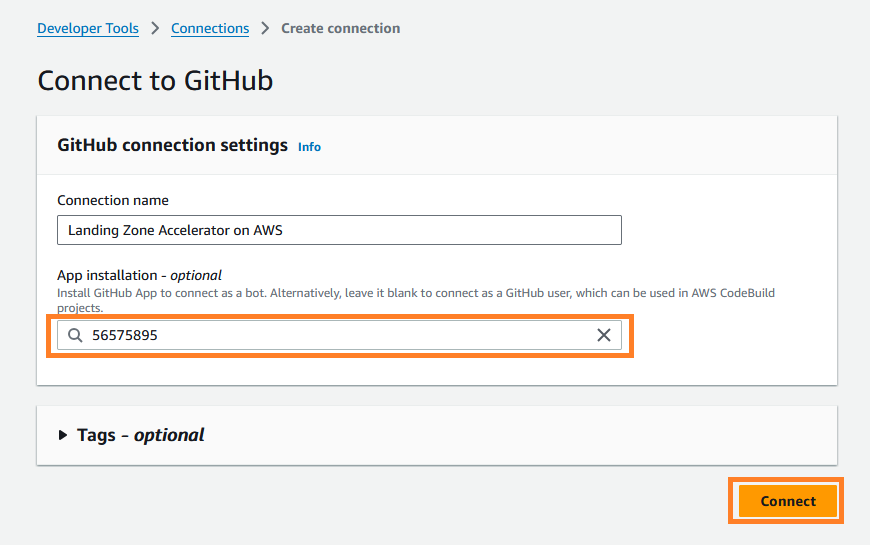The height and width of the screenshot is (545, 870).
Task: Open the Info link beside GitHub connection settings
Action: coord(309,147)
